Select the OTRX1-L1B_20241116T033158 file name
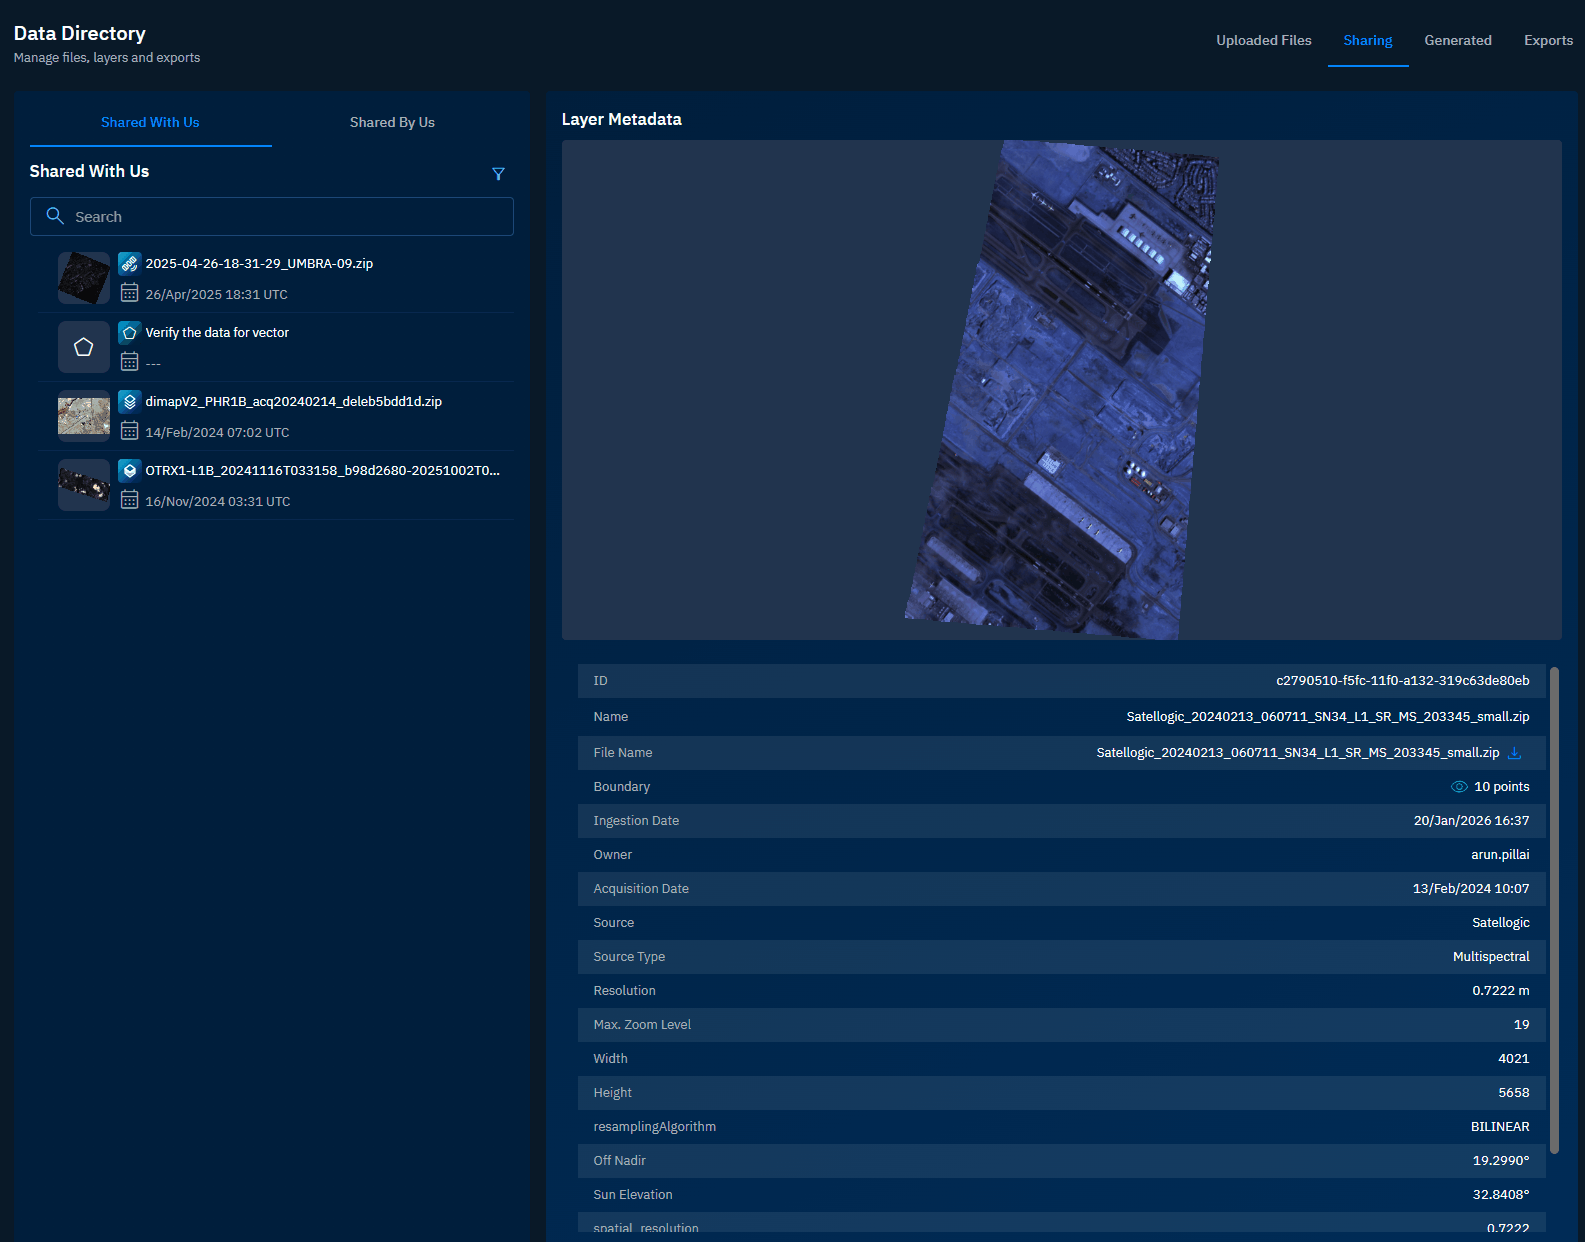Screen dimensions: 1585x1242 [322, 471]
